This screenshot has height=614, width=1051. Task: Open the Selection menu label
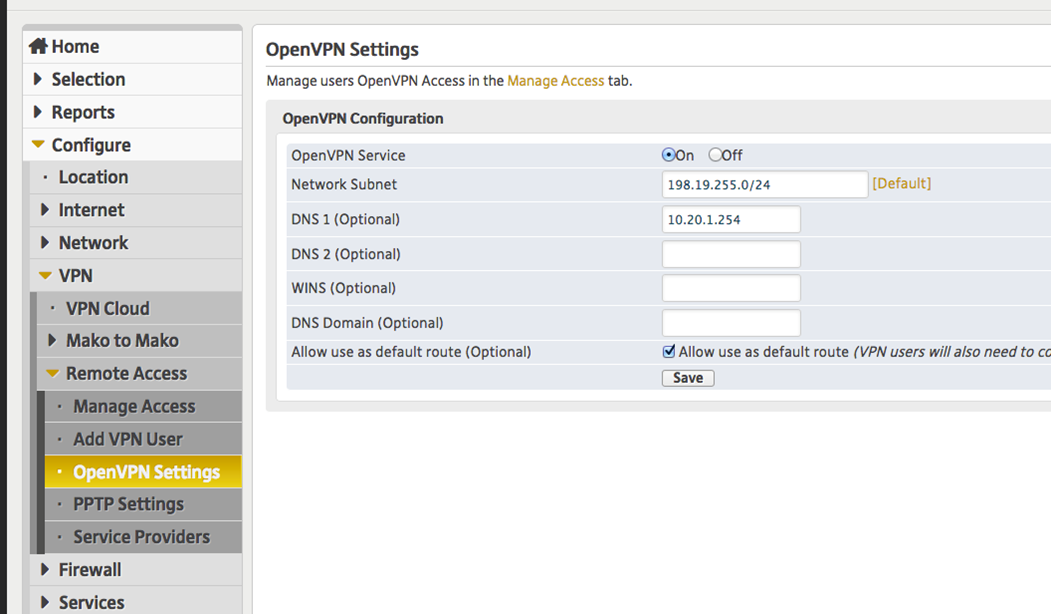[88, 79]
